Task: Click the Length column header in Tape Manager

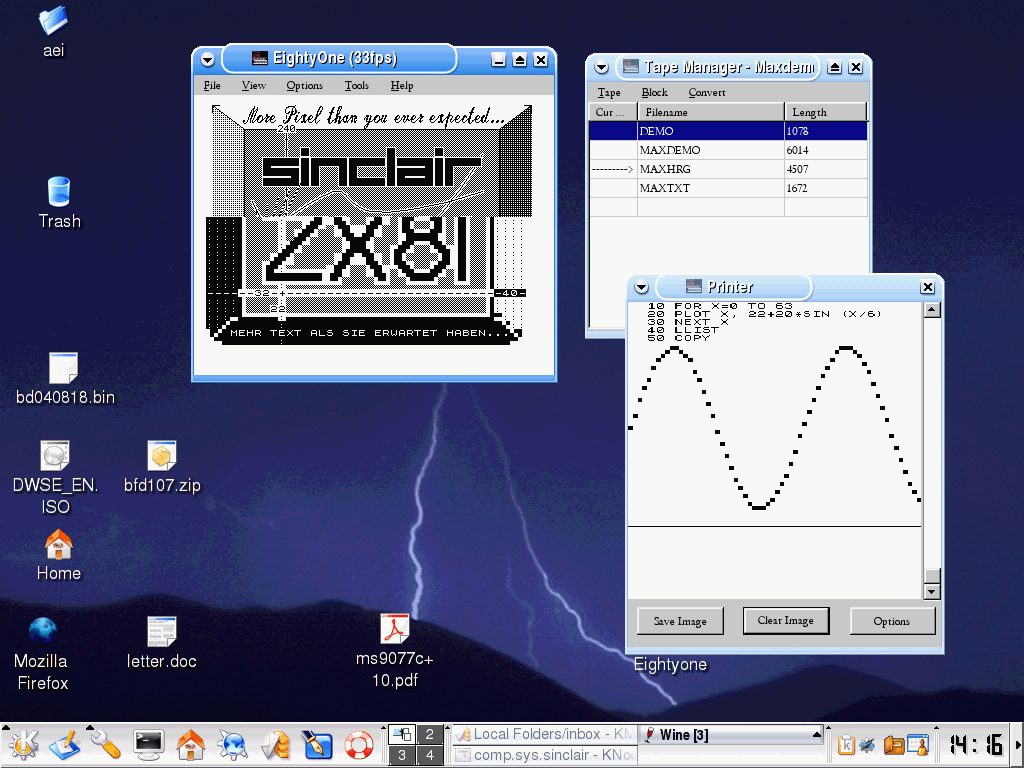Action: click(825, 112)
